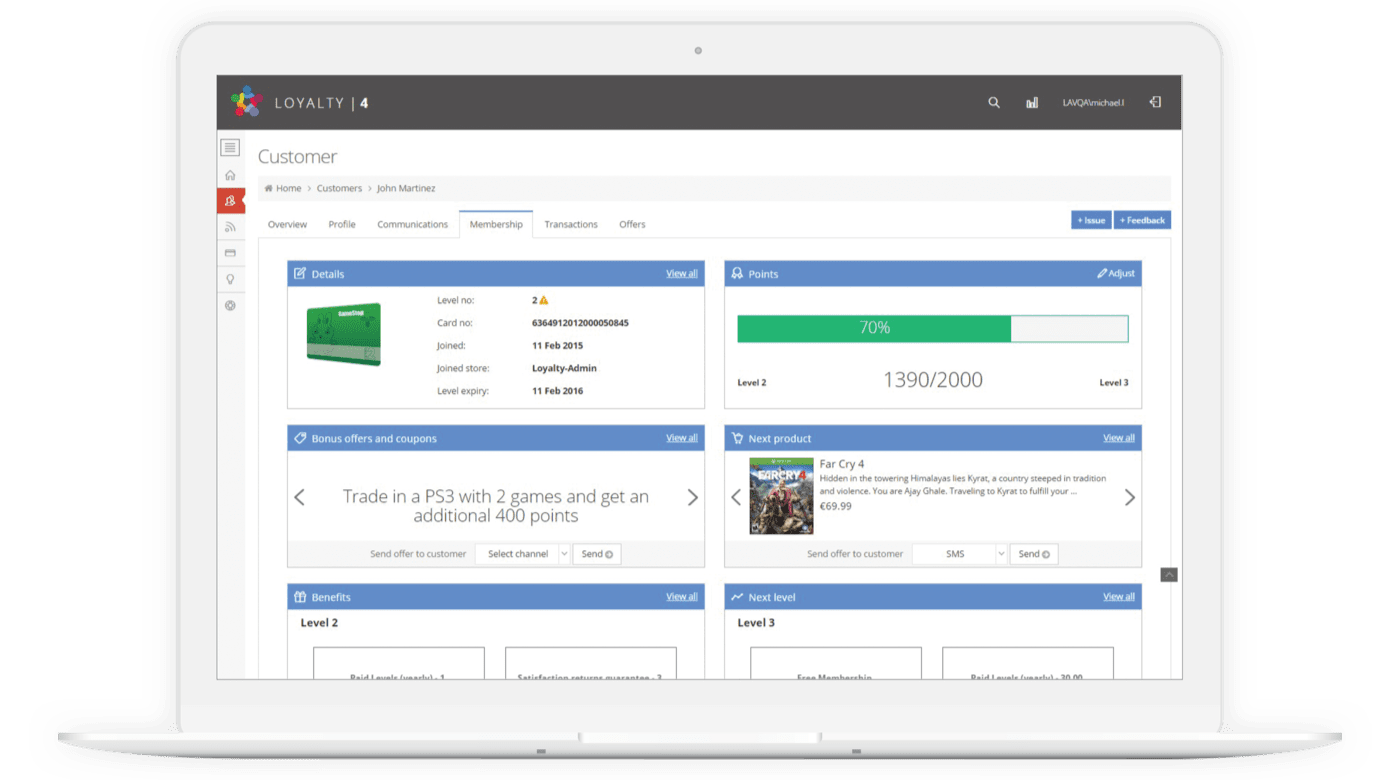Open the SMS channel dropdown

(959, 554)
